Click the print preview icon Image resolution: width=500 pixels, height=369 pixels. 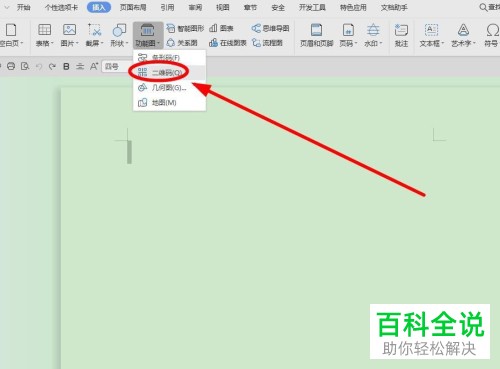click(x=25, y=66)
